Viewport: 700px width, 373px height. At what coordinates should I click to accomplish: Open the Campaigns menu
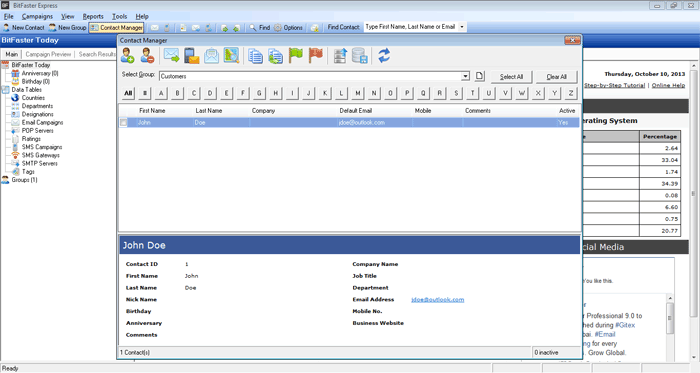37,17
